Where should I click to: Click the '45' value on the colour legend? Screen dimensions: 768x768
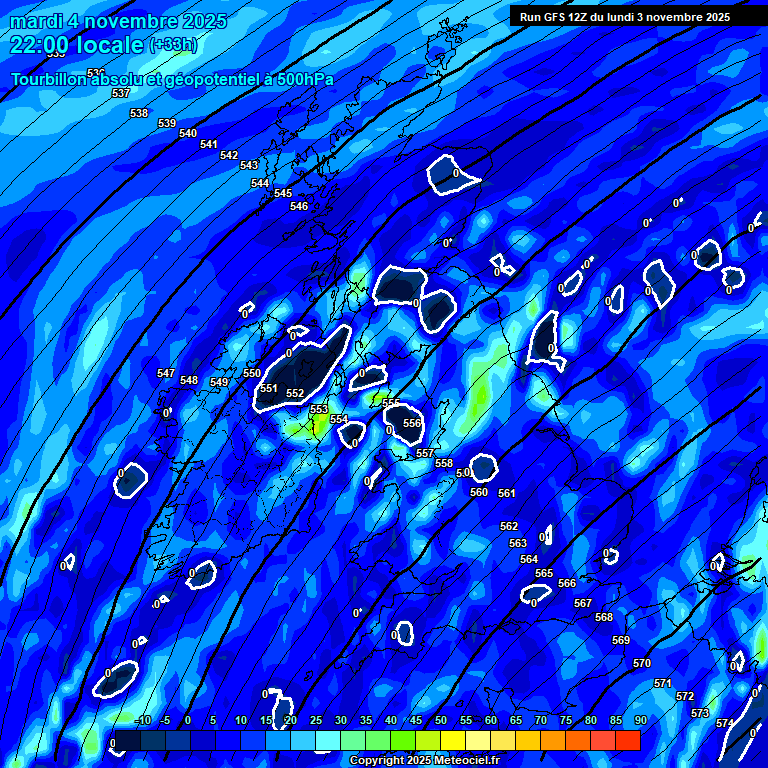pyautogui.click(x=416, y=720)
